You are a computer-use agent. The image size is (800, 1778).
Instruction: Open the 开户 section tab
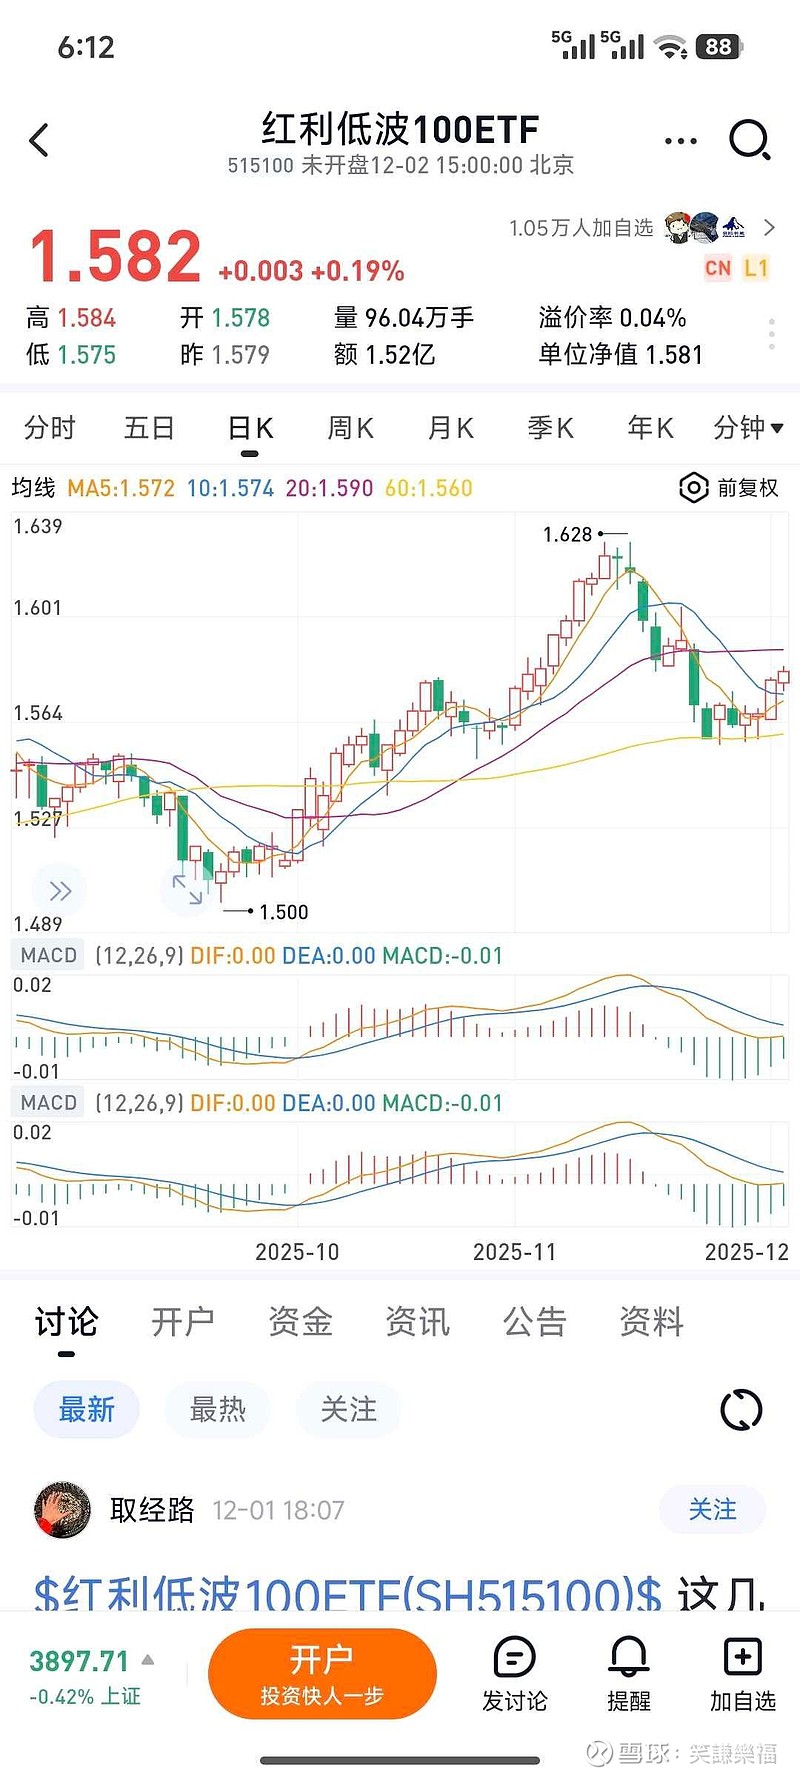coord(183,1322)
